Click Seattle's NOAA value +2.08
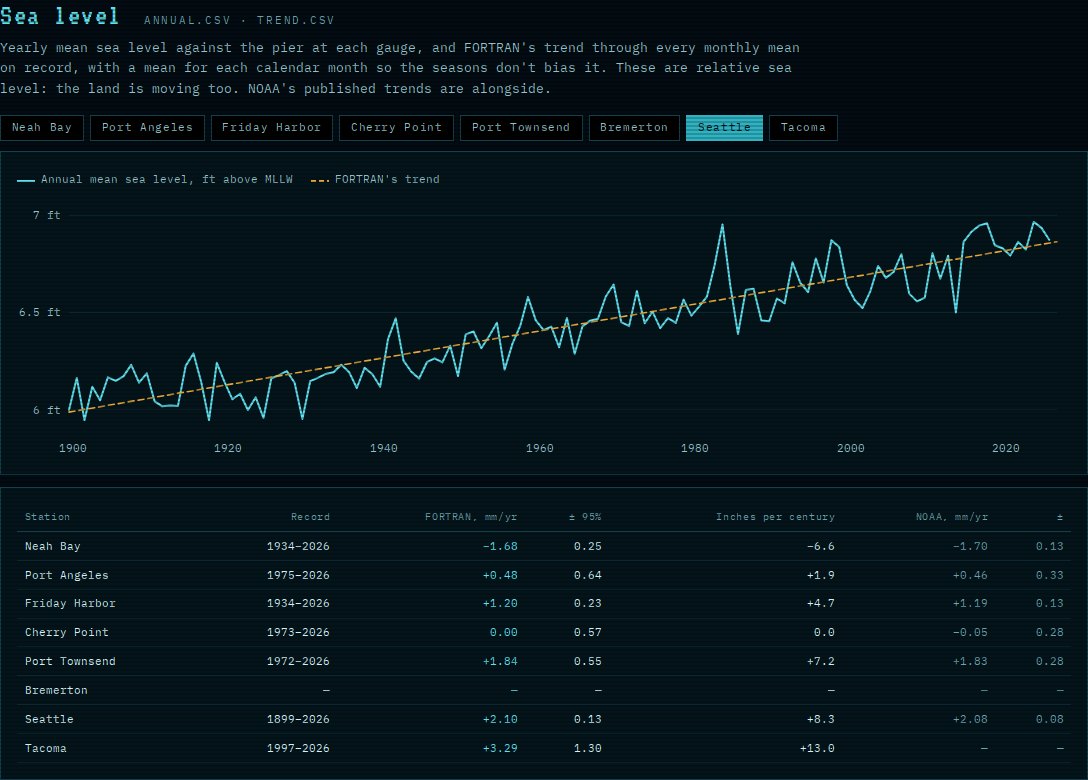 pos(970,720)
